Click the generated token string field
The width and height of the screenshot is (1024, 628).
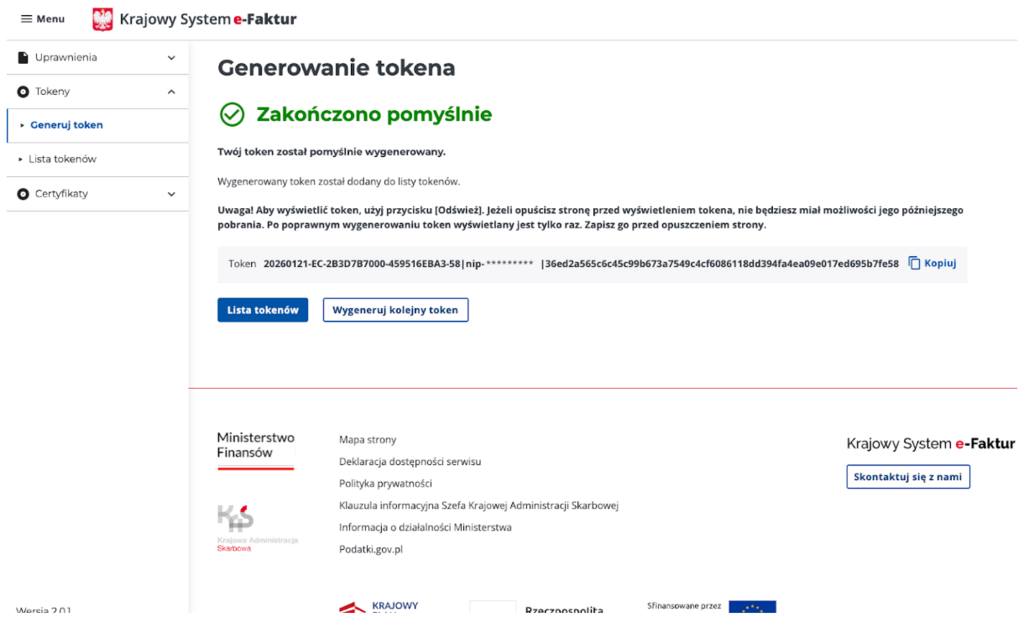(x=580, y=264)
